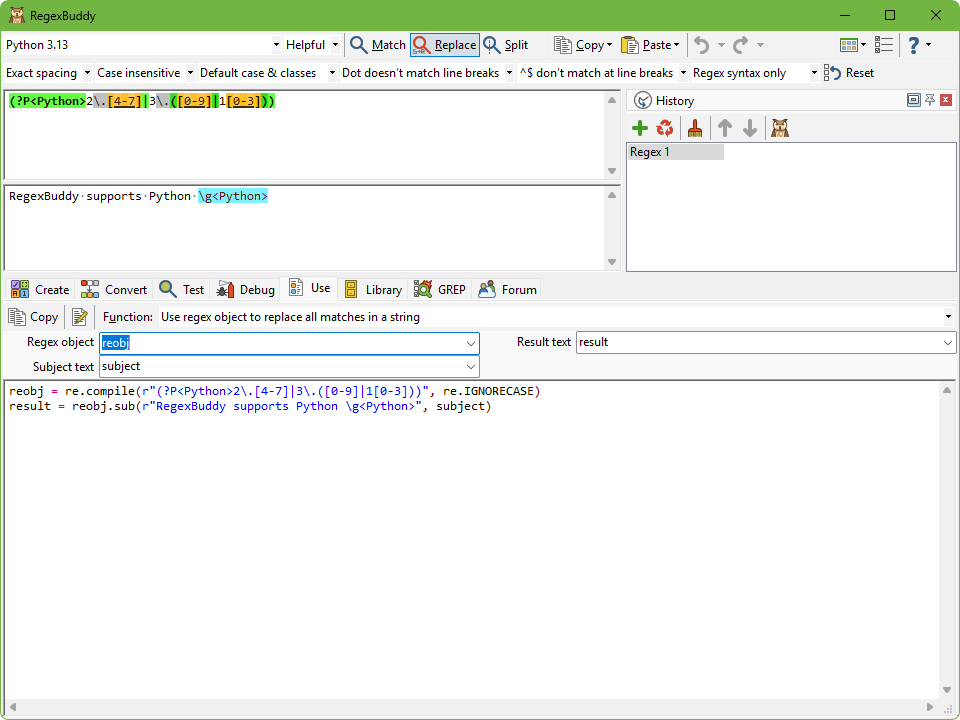Open Regex syntax only dropdown
Screen dimensions: 960x720
(x=814, y=73)
